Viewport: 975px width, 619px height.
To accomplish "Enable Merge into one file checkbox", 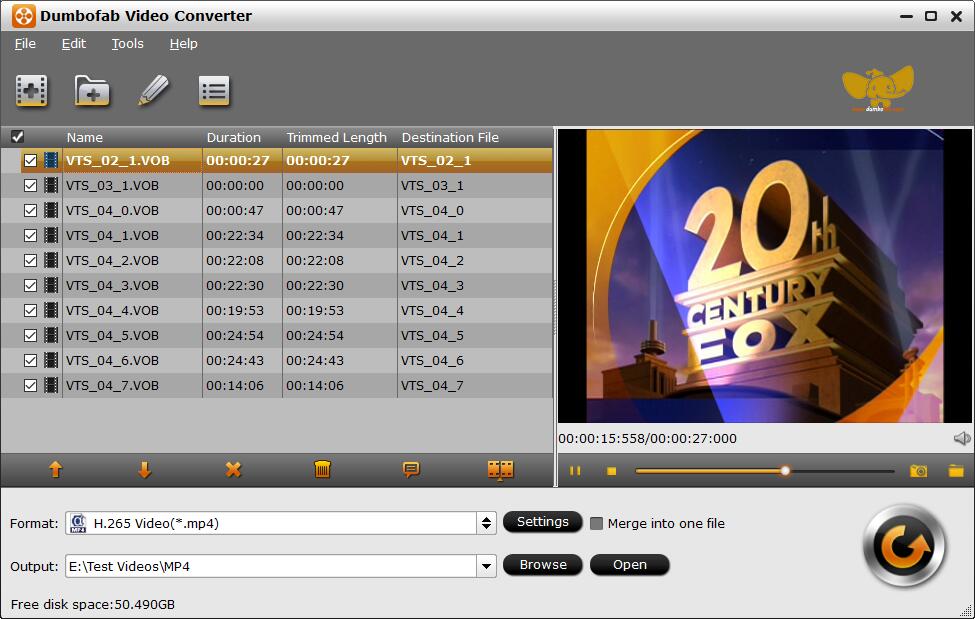I will click(596, 523).
